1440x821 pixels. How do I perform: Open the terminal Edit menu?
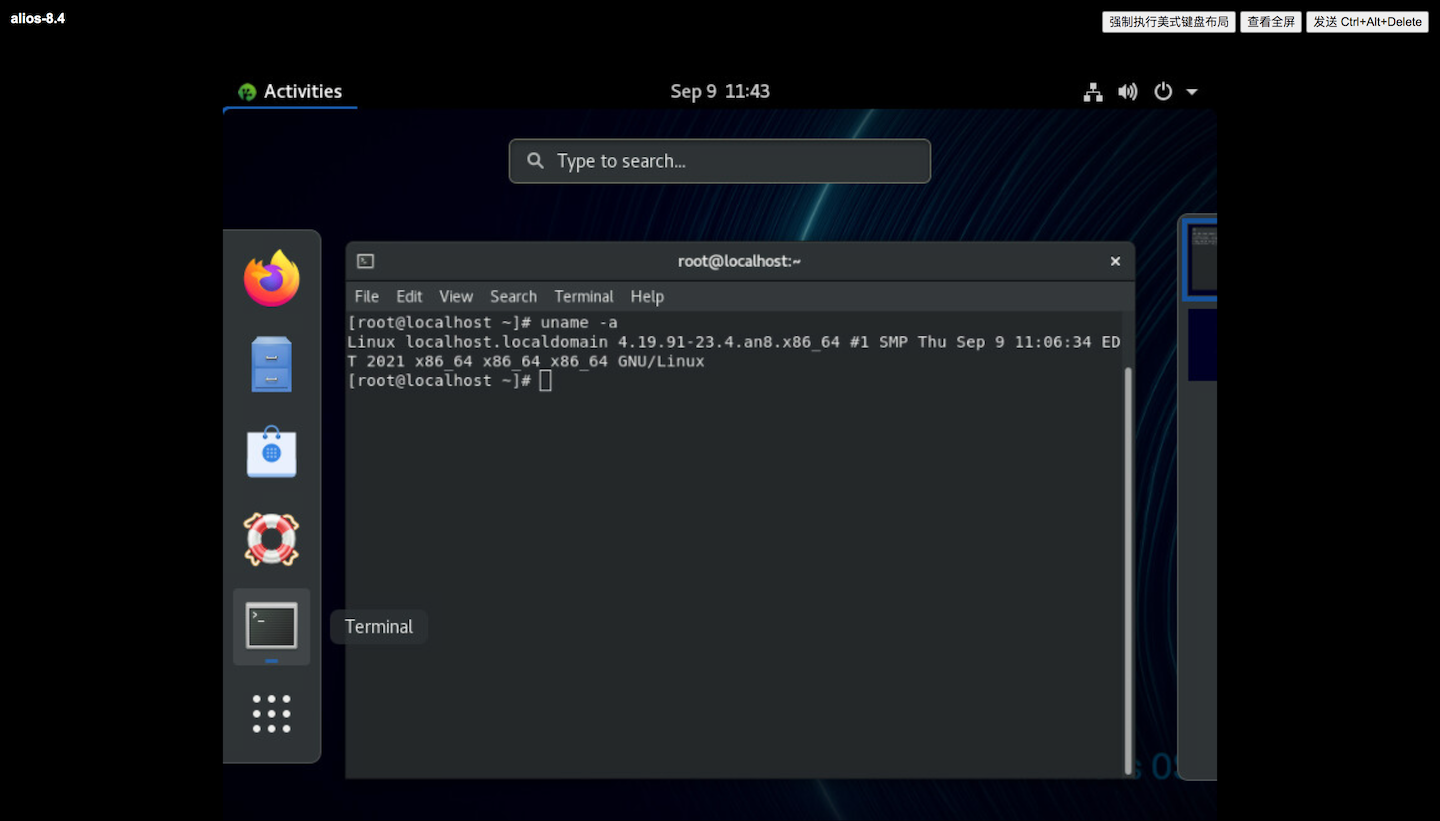[x=409, y=296]
